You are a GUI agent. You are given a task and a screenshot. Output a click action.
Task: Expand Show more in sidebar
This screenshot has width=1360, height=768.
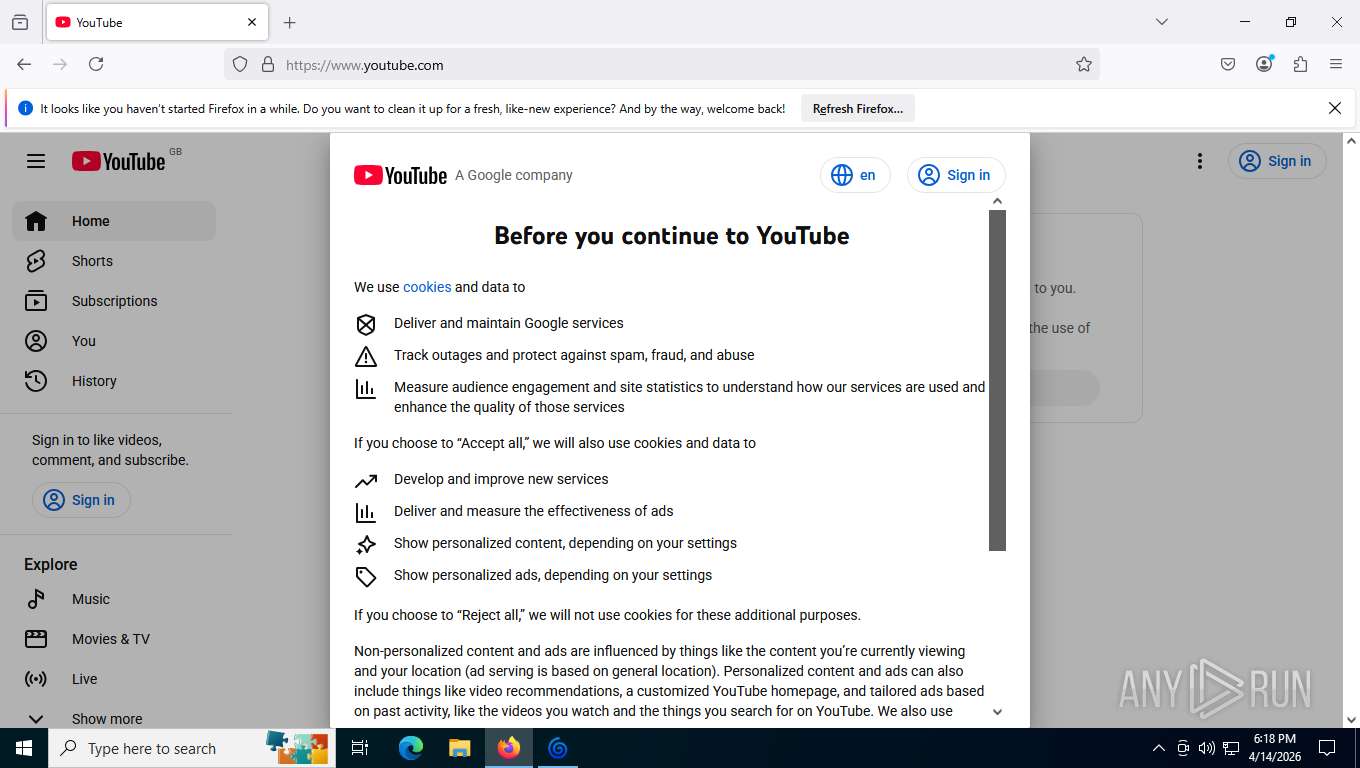[114, 718]
